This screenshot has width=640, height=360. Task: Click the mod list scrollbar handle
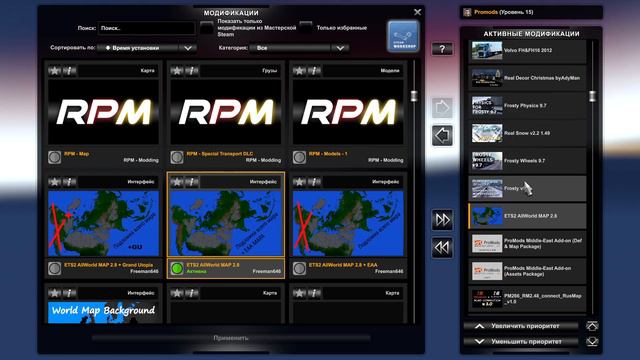pos(414,96)
